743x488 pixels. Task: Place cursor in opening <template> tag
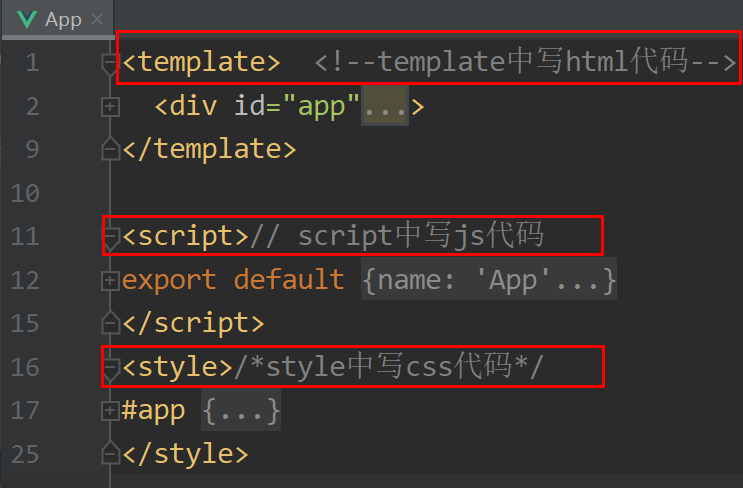click(201, 62)
